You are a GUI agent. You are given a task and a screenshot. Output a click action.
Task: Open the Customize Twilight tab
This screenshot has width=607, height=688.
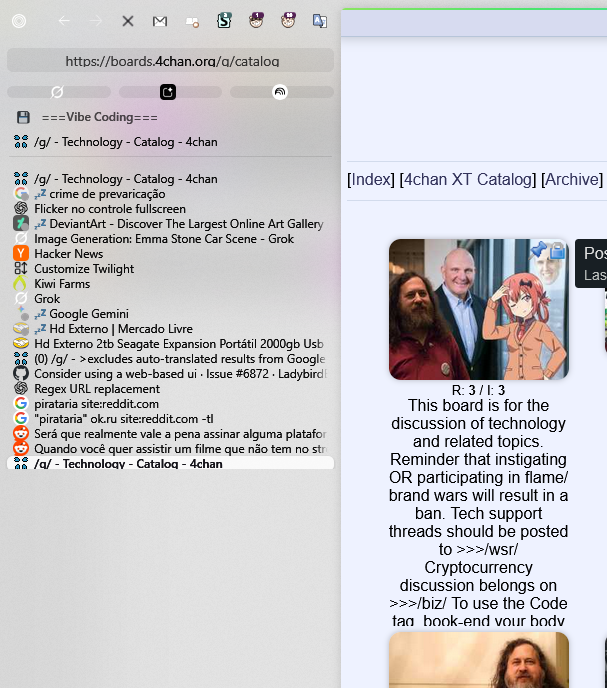point(170,269)
